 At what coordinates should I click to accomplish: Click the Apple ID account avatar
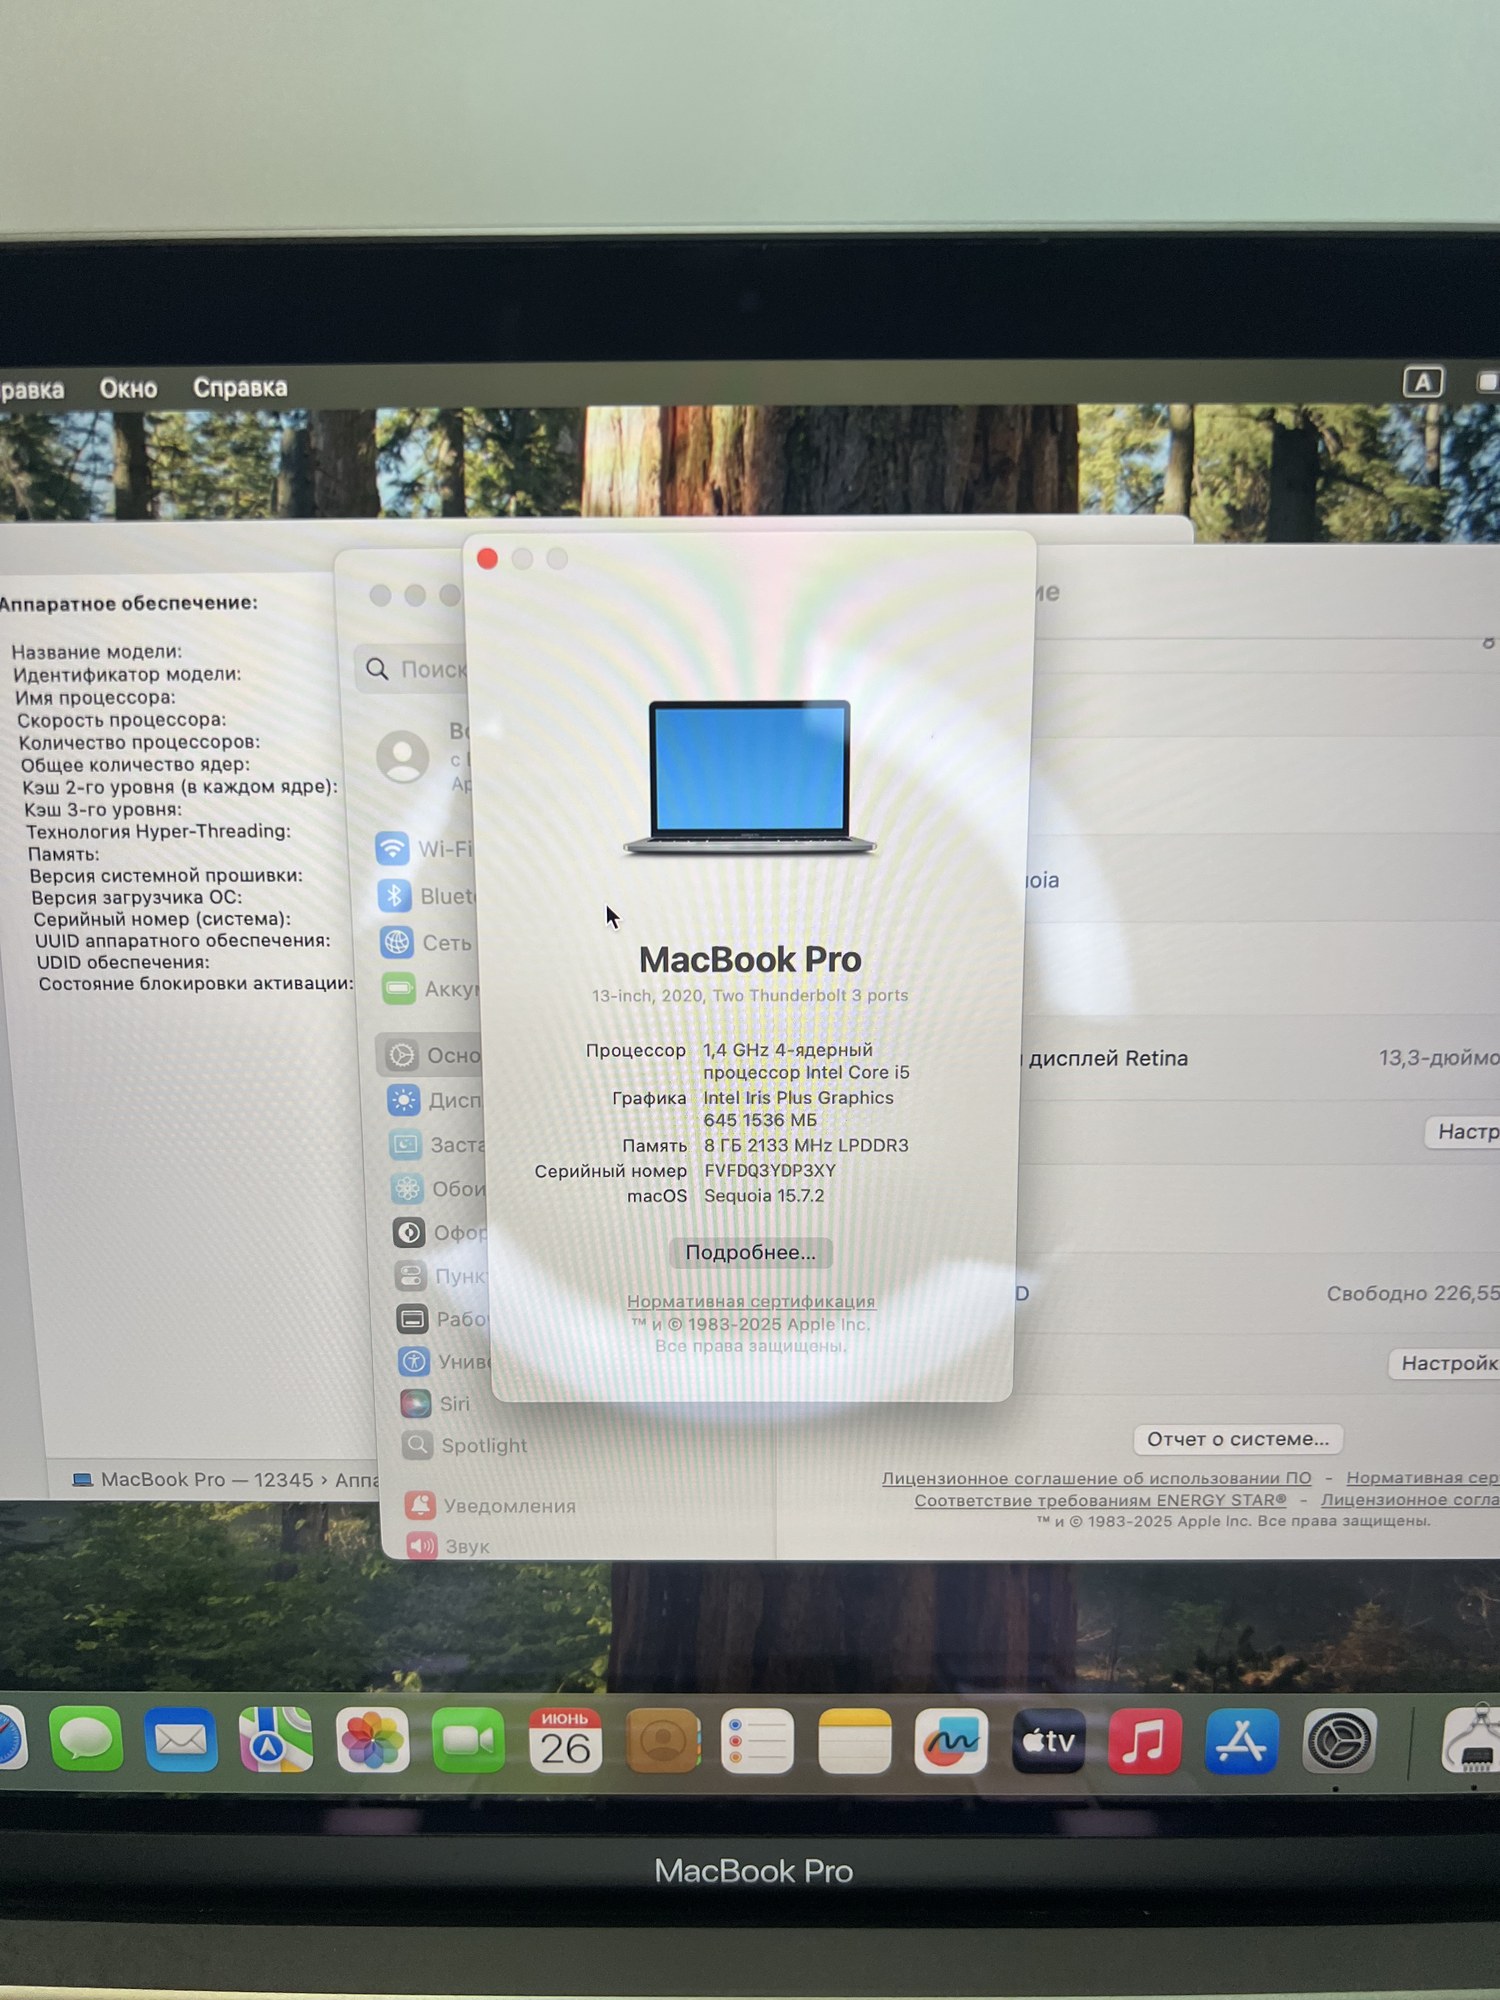pos(403,756)
